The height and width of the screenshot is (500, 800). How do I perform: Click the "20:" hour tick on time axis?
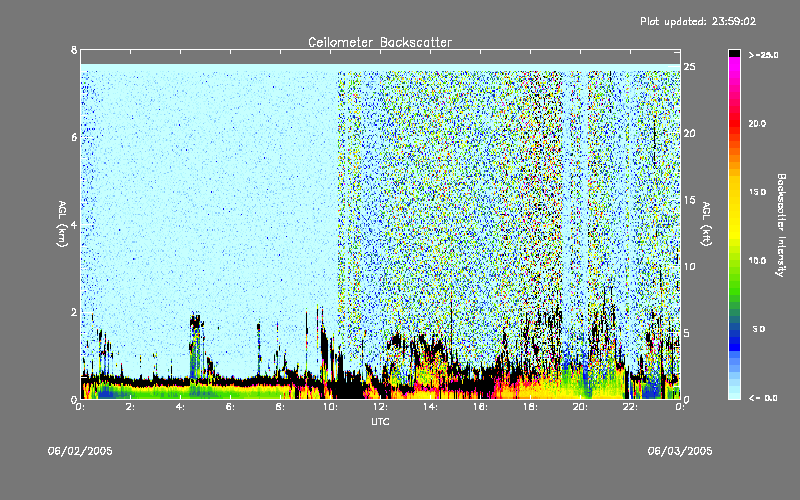(580, 407)
